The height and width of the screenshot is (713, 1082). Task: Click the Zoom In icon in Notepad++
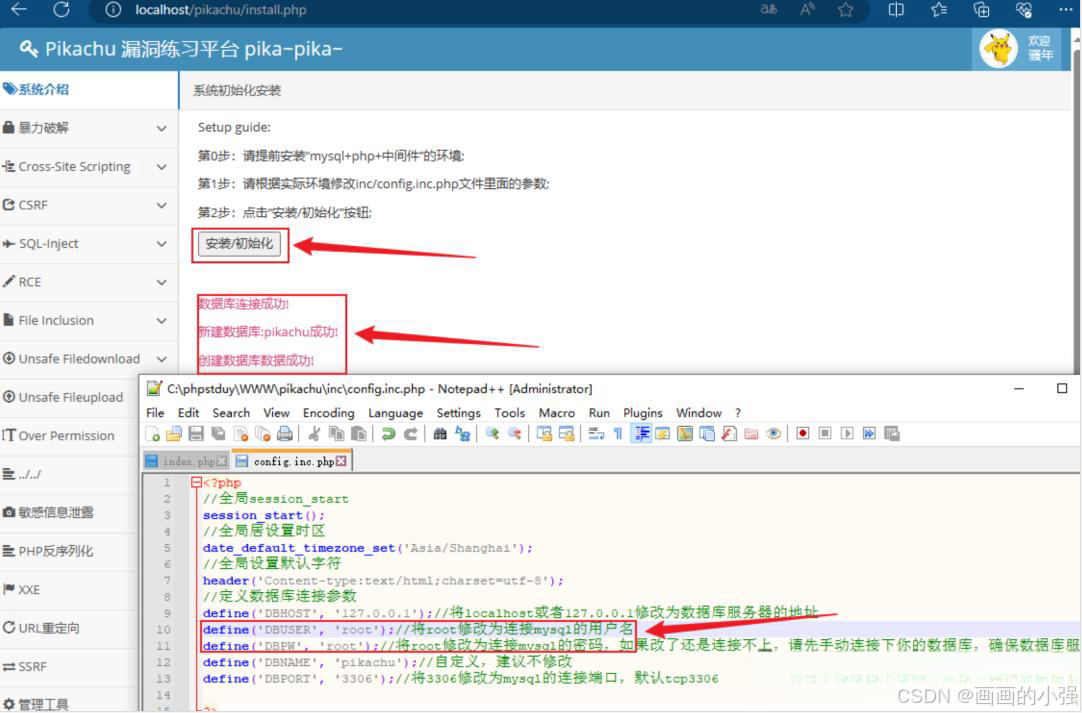click(x=492, y=433)
